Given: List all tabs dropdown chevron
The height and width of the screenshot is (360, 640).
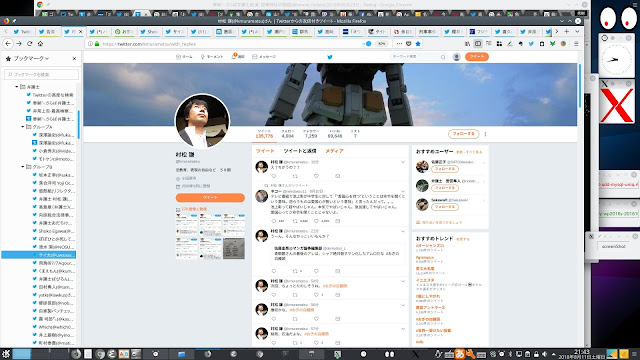Looking at the screenshot, I should [x=577, y=31].
